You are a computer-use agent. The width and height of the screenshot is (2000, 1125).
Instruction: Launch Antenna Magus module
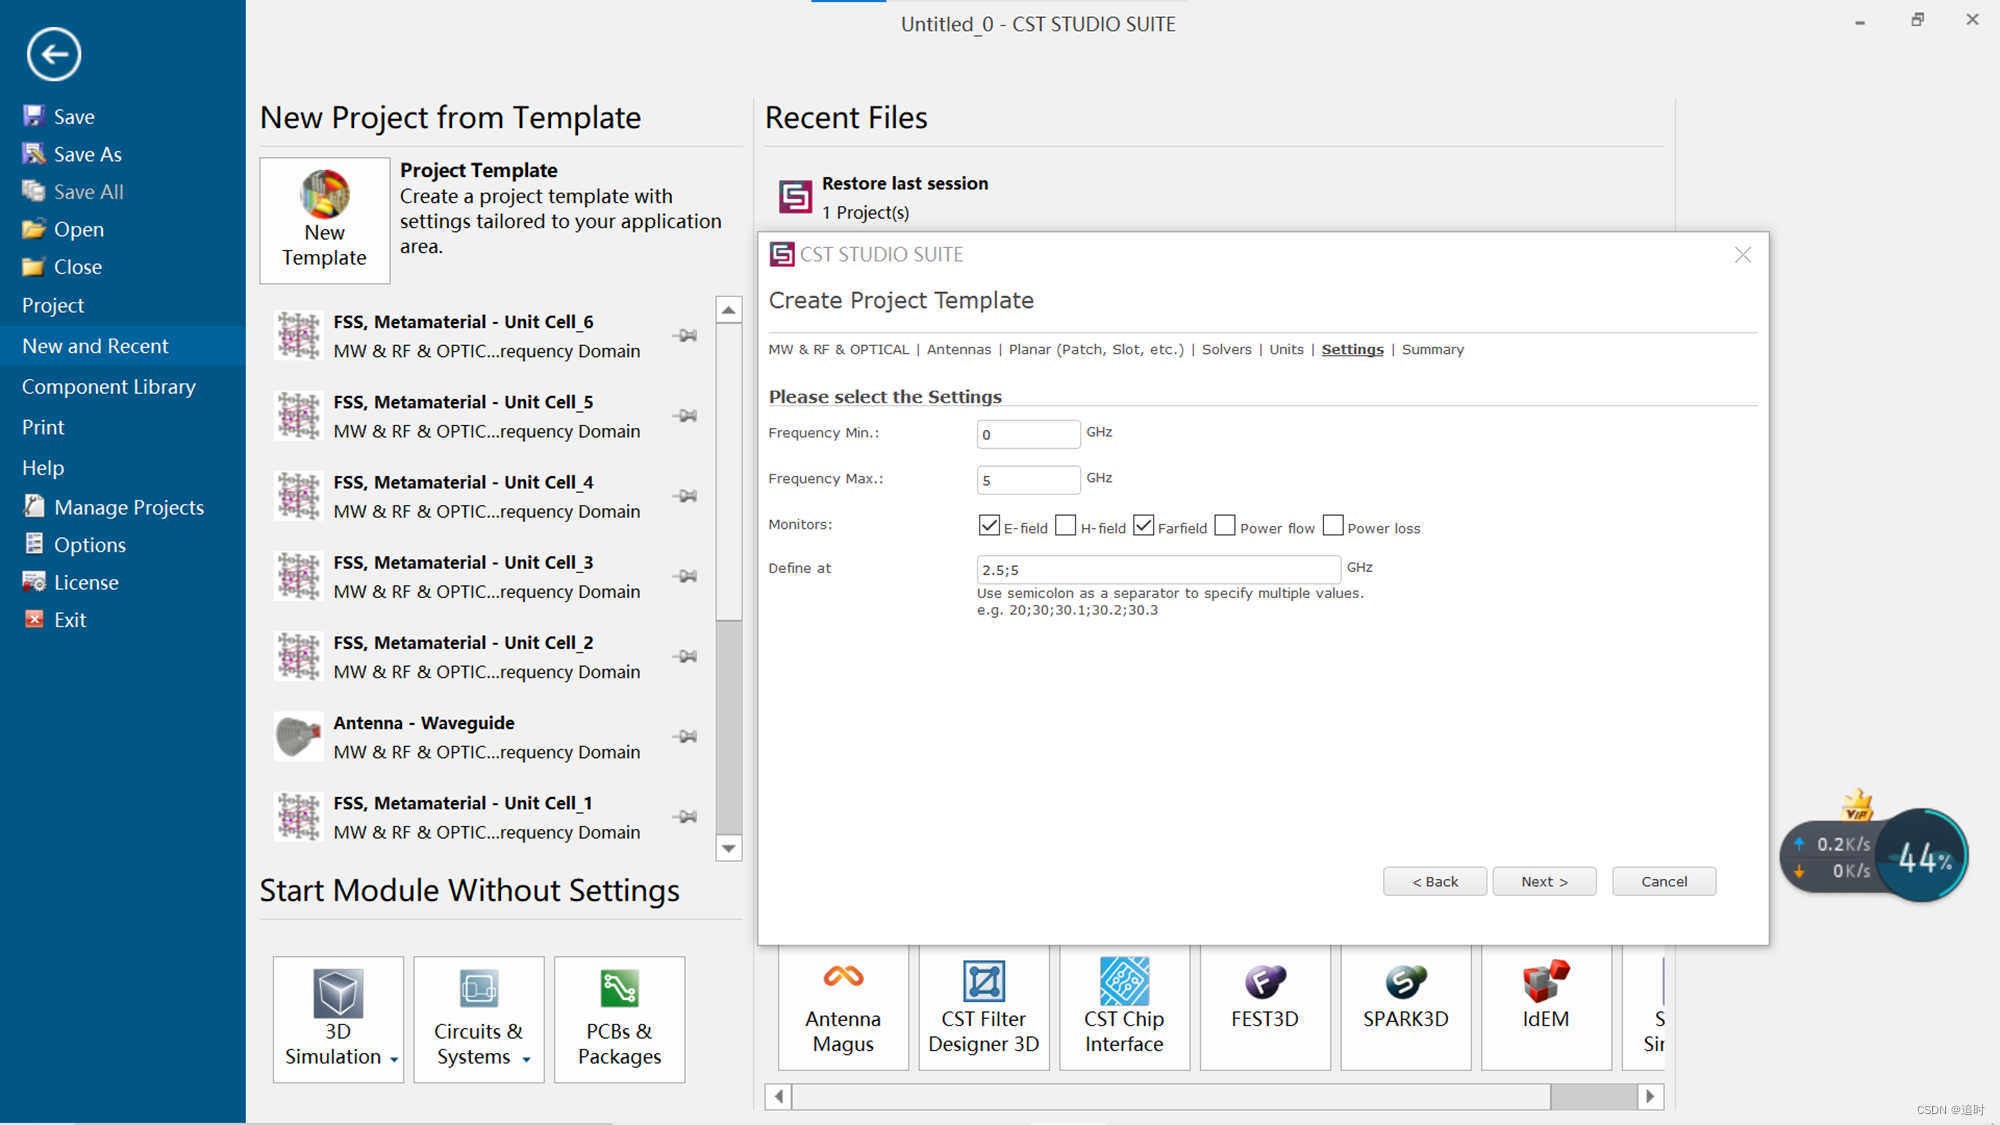(843, 1008)
